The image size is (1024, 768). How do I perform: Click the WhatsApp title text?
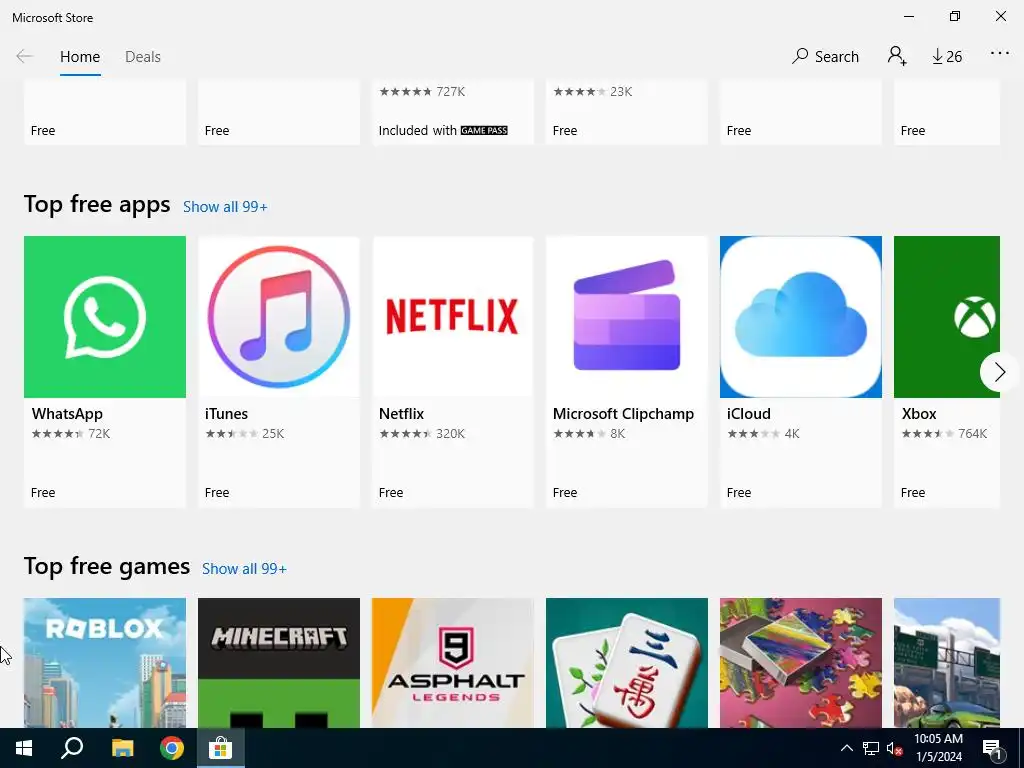pos(67,414)
